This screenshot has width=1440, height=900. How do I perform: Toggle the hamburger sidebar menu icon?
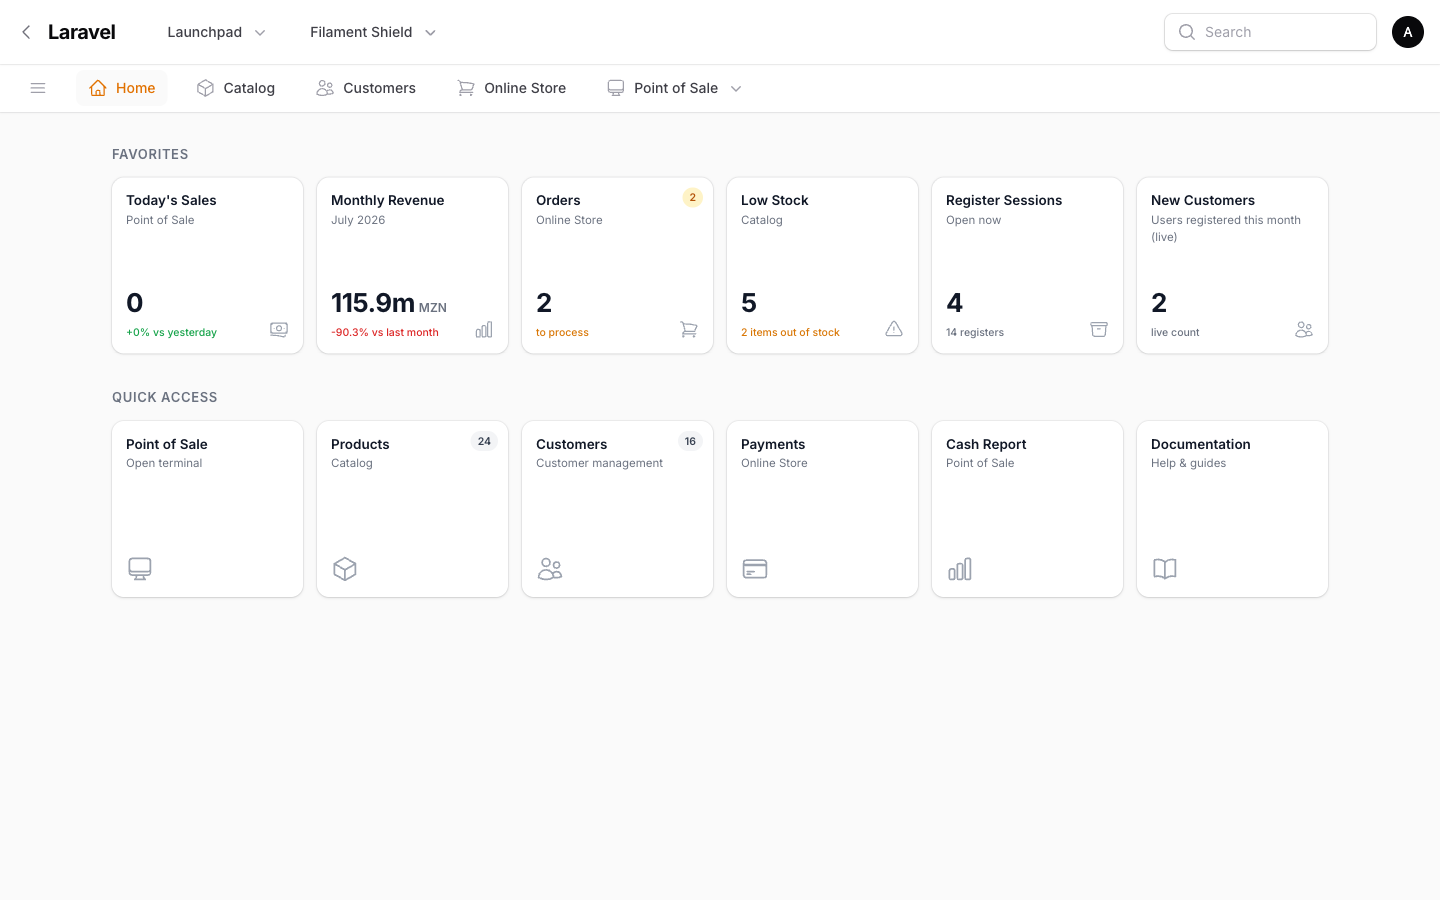click(x=38, y=88)
